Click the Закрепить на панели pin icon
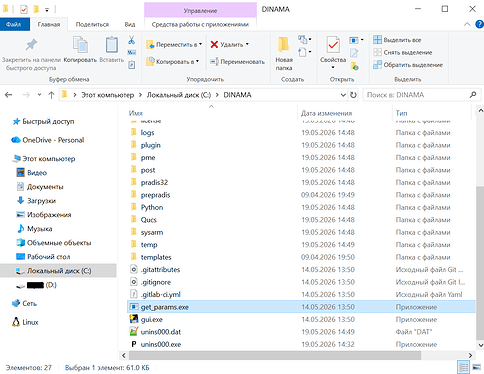 pyautogui.click(x=31, y=45)
